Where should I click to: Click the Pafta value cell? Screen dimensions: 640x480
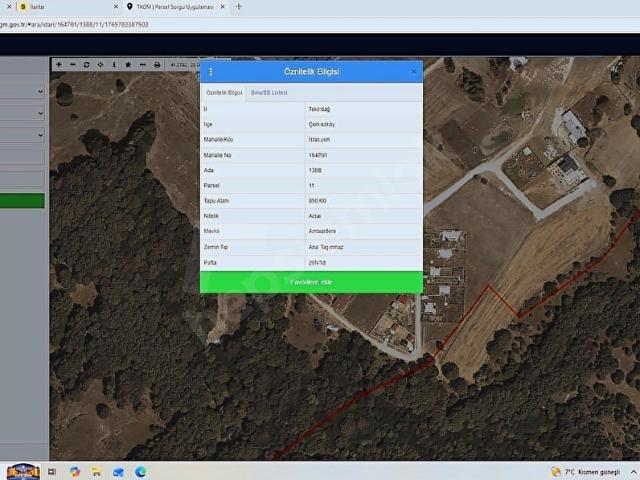click(364, 263)
